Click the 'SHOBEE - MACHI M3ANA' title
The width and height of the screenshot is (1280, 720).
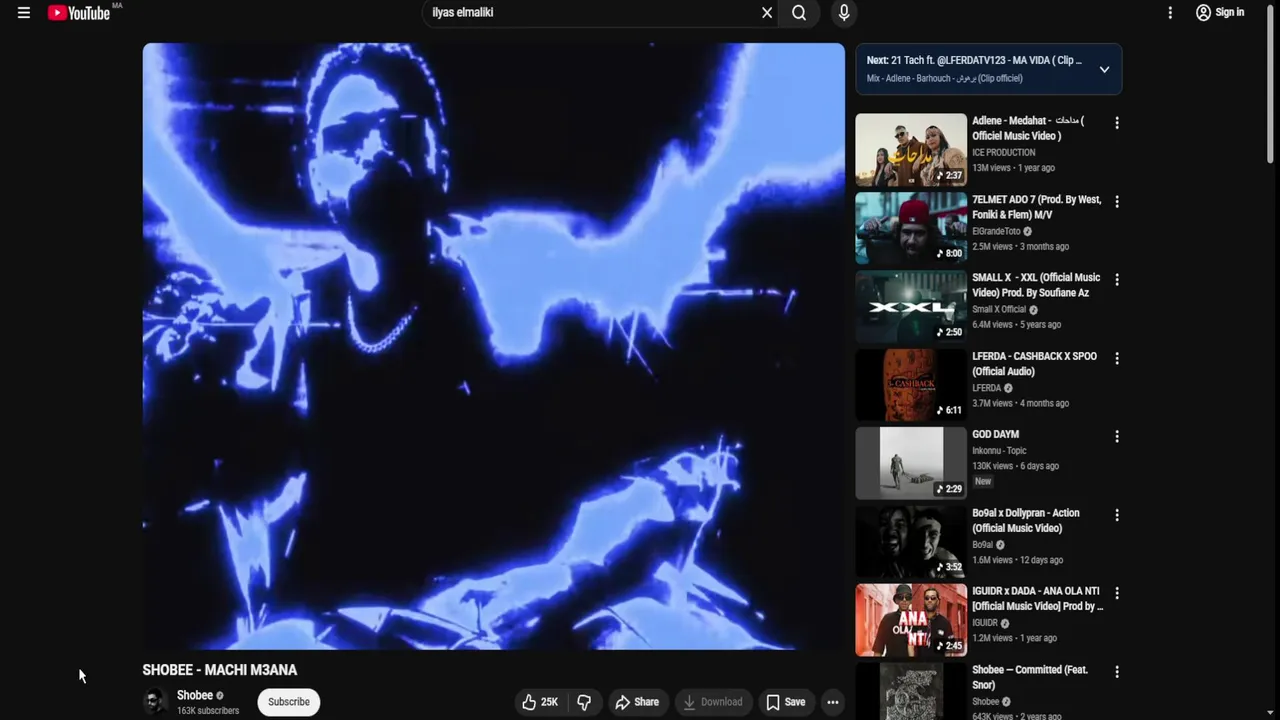[x=220, y=670]
